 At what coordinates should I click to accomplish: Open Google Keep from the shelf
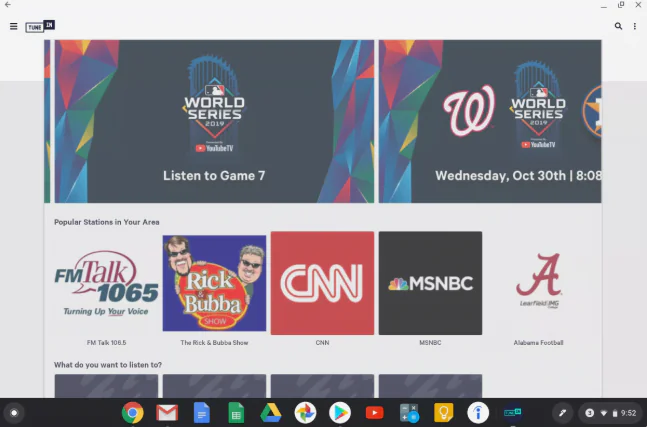[x=444, y=413]
